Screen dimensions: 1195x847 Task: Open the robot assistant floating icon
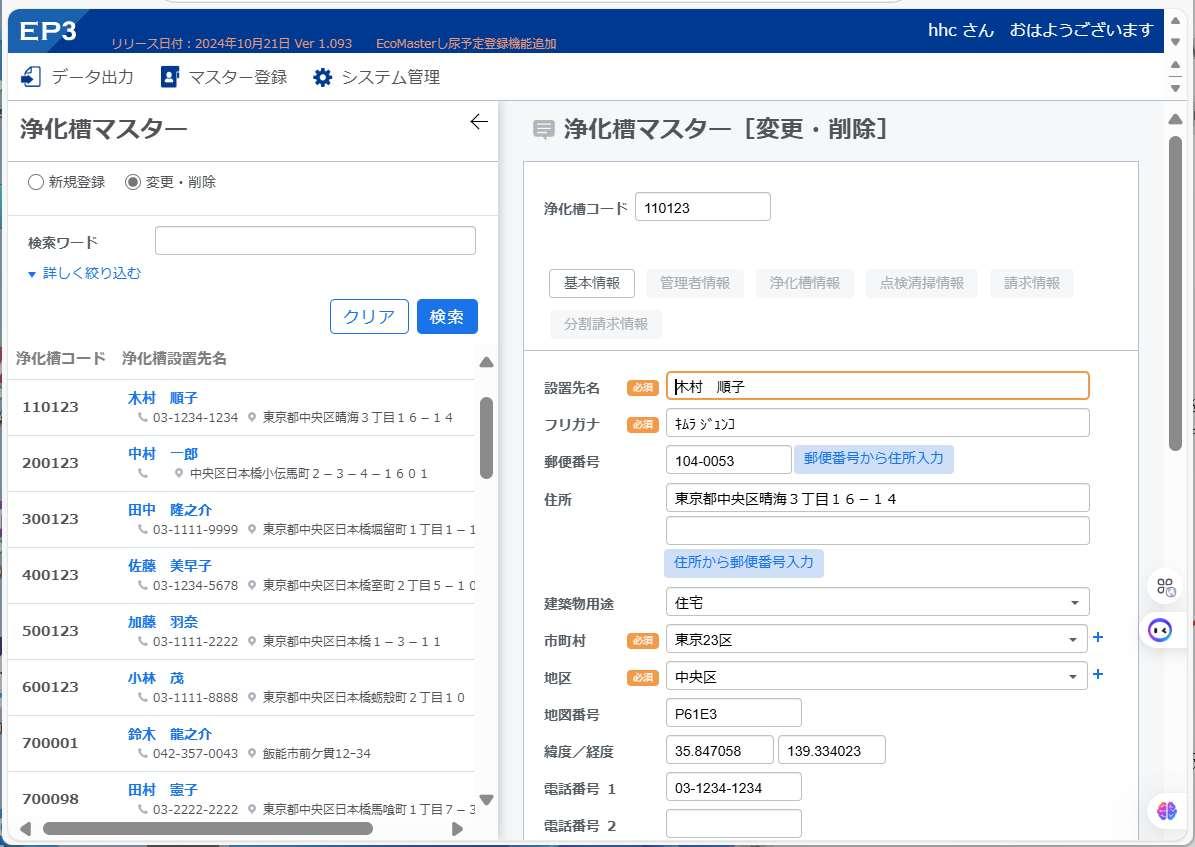1159,630
